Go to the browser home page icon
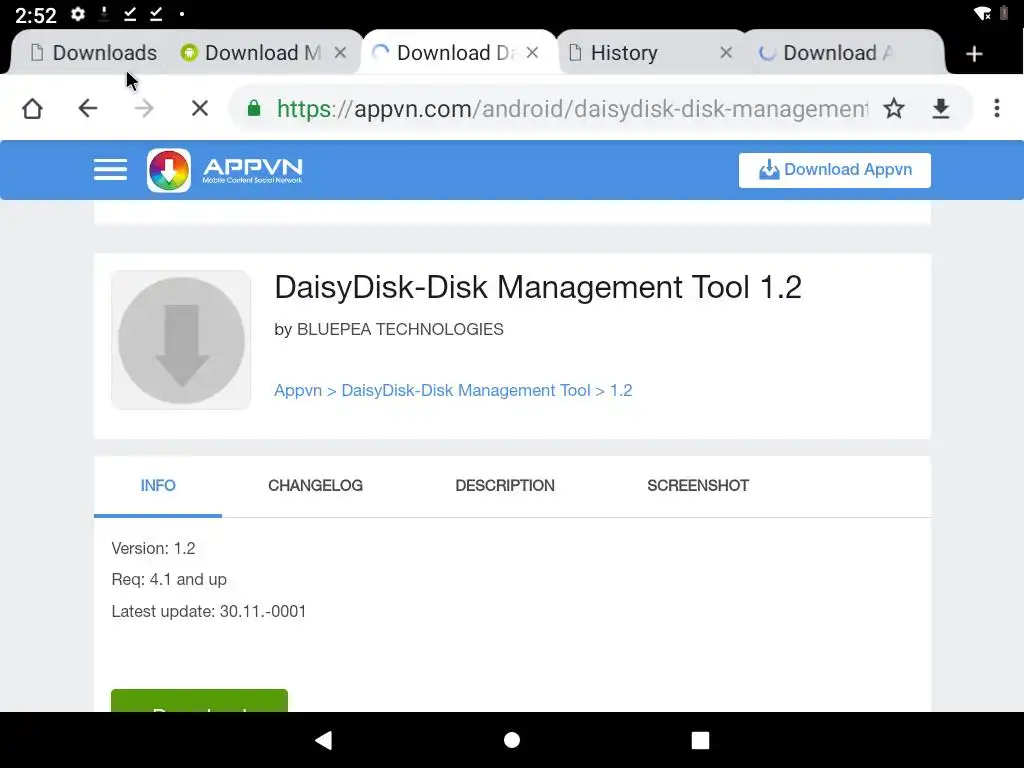Screen dimensions: 1024x768 click(32, 108)
